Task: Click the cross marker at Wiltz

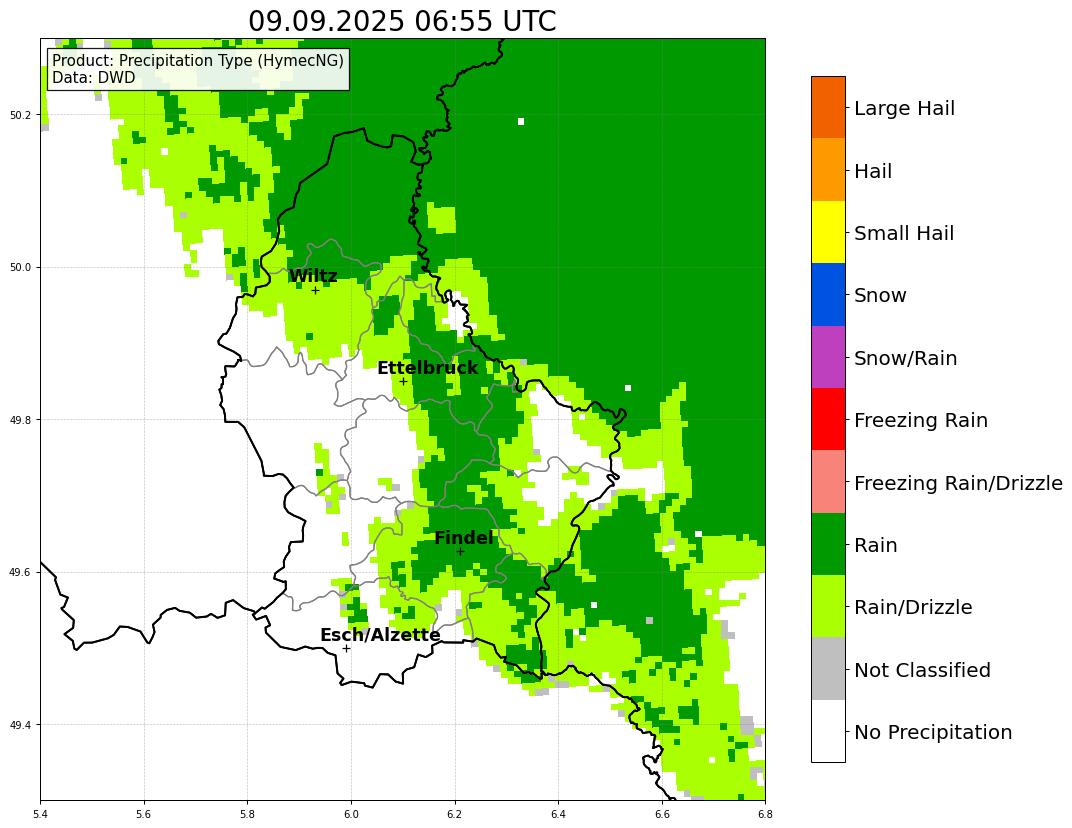Action: tap(315, 291)
